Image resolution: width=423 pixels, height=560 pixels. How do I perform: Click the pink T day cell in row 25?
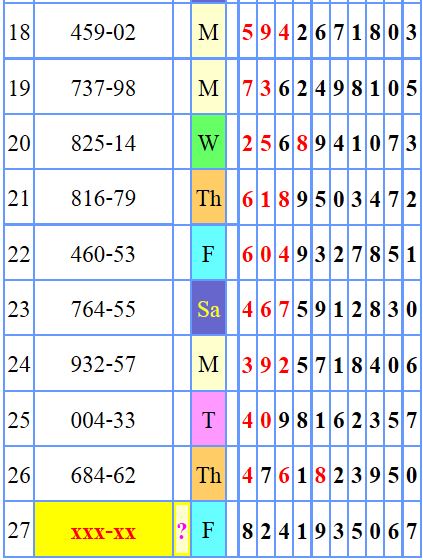click(x=208, y=419)
